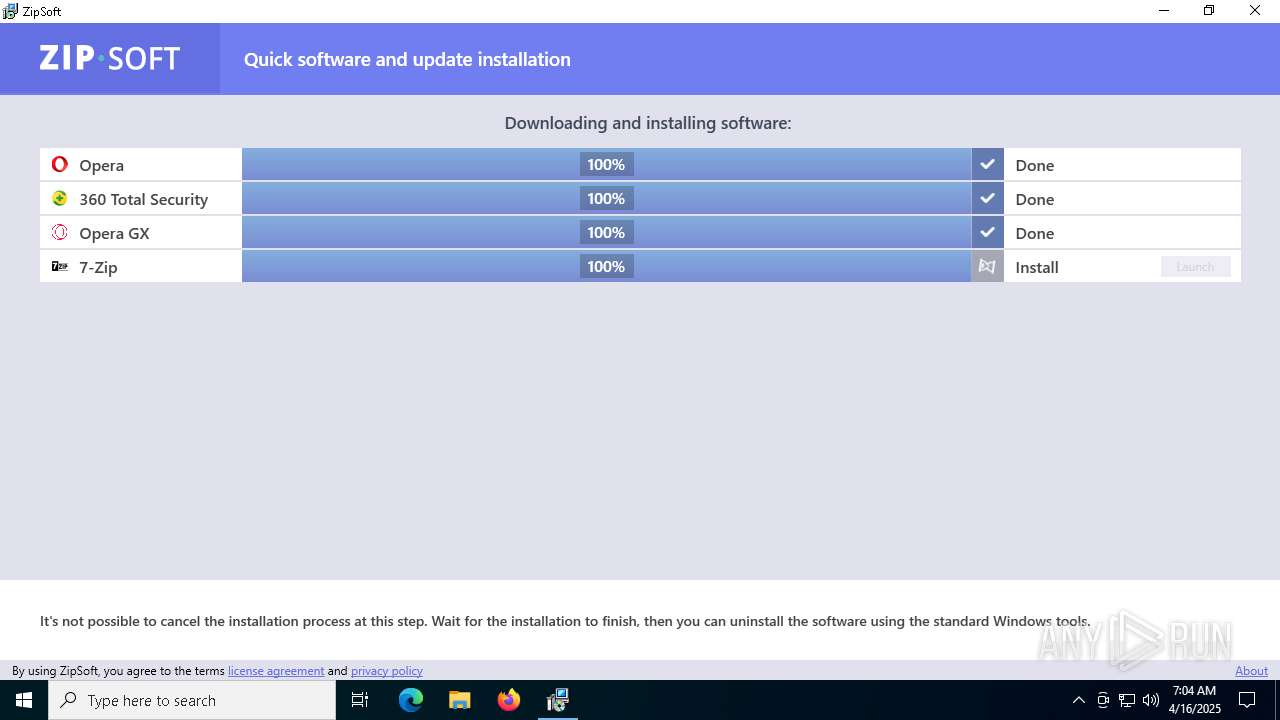Viewport: 1280px width, 720px height.
Task: Click the 360 Total Security progress bar
Action: tap(606, 198)
